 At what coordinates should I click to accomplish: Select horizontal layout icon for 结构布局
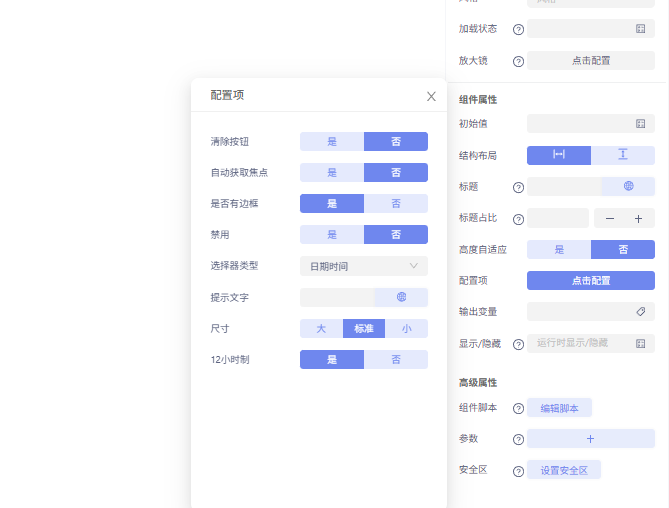tap(559, 155)
